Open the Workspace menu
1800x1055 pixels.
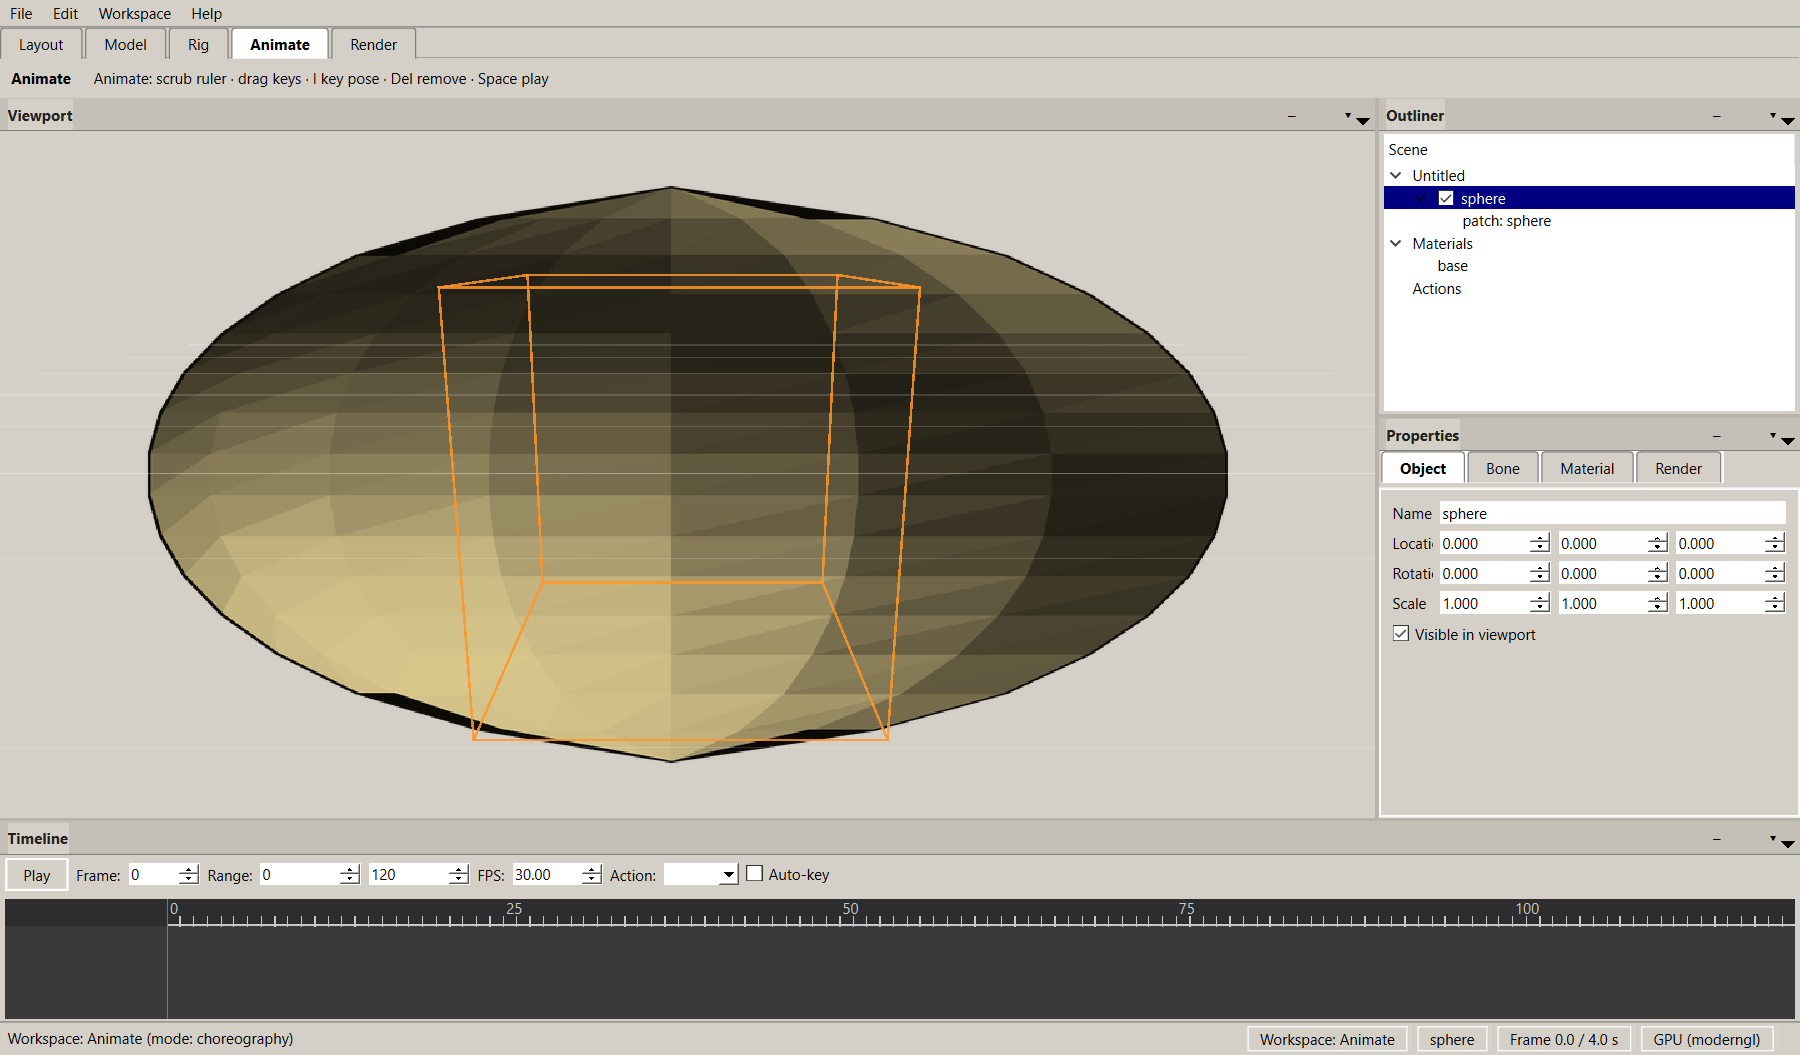tap(135, 13)
